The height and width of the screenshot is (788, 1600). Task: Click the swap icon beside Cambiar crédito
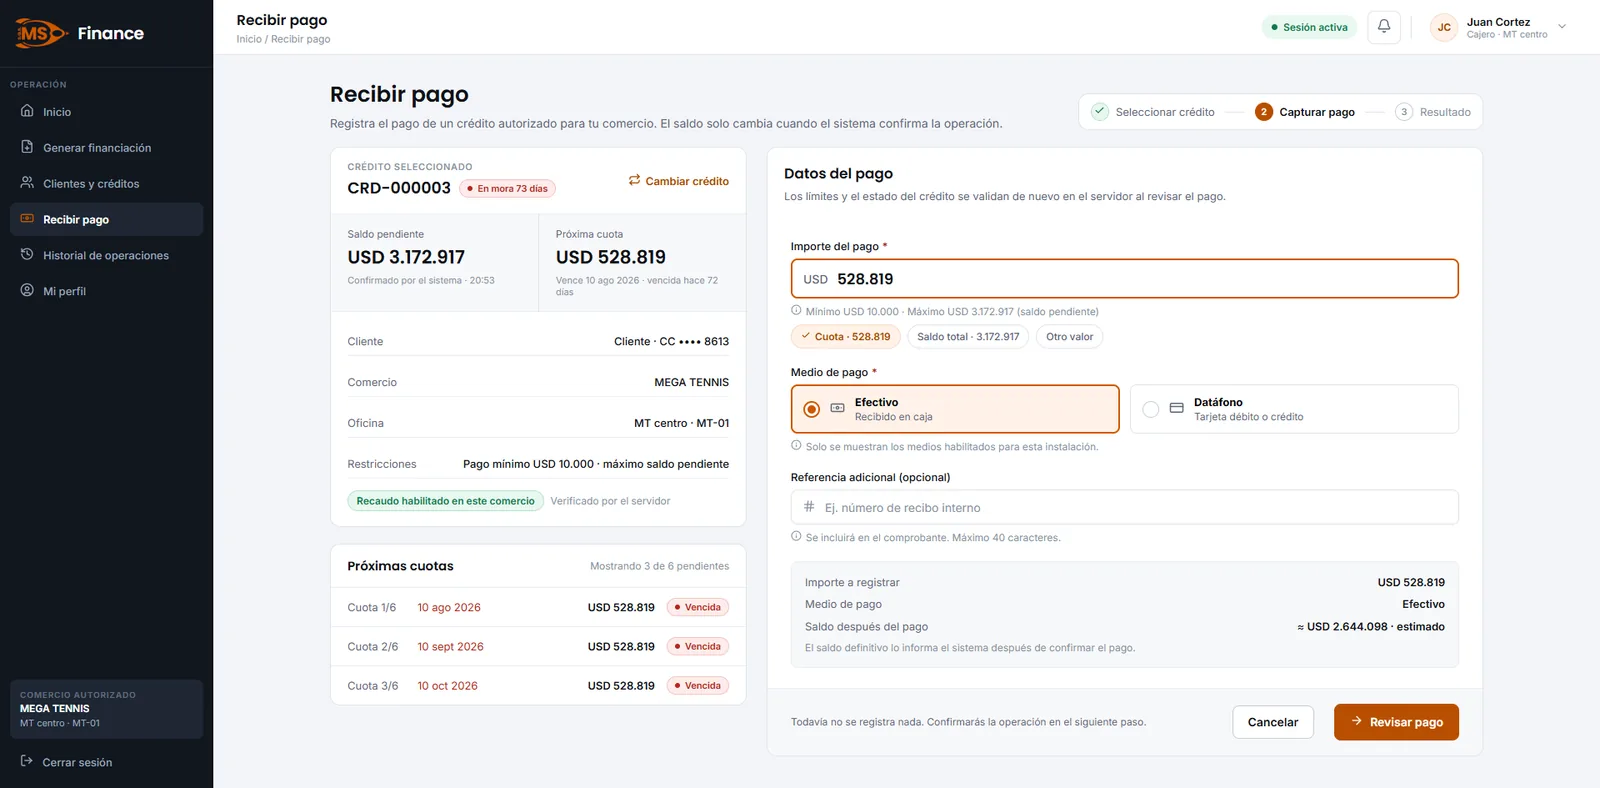click(x=634, y=180)
